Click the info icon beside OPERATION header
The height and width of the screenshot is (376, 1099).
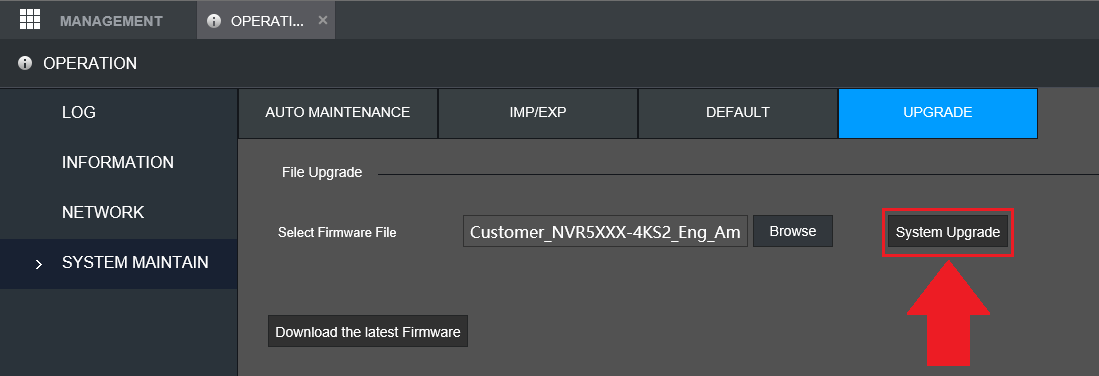click(x=25, y=63)
